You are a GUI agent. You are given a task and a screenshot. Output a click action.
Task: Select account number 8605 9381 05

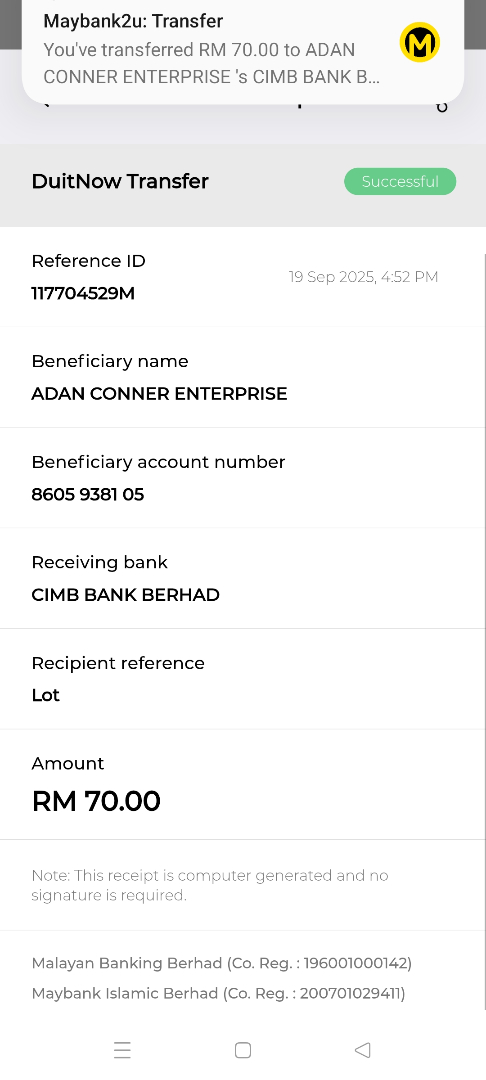tap(88, 495)
